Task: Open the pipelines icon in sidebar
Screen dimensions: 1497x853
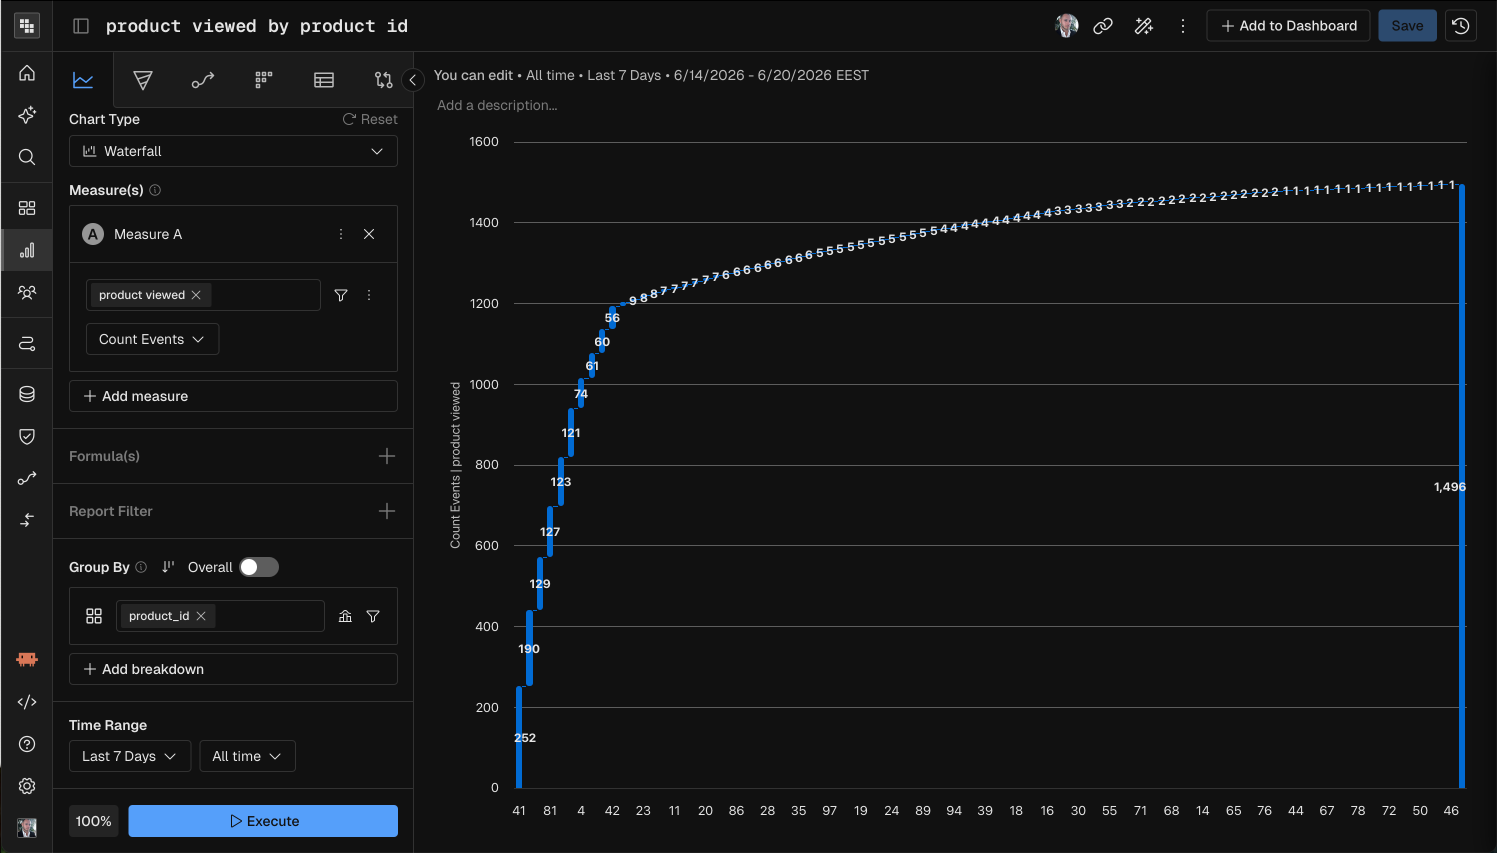Action: [x=27, y=343]
